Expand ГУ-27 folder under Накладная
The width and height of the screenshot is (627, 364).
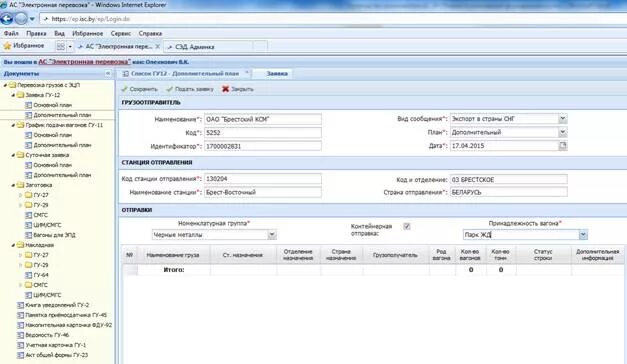pos(21,255)
